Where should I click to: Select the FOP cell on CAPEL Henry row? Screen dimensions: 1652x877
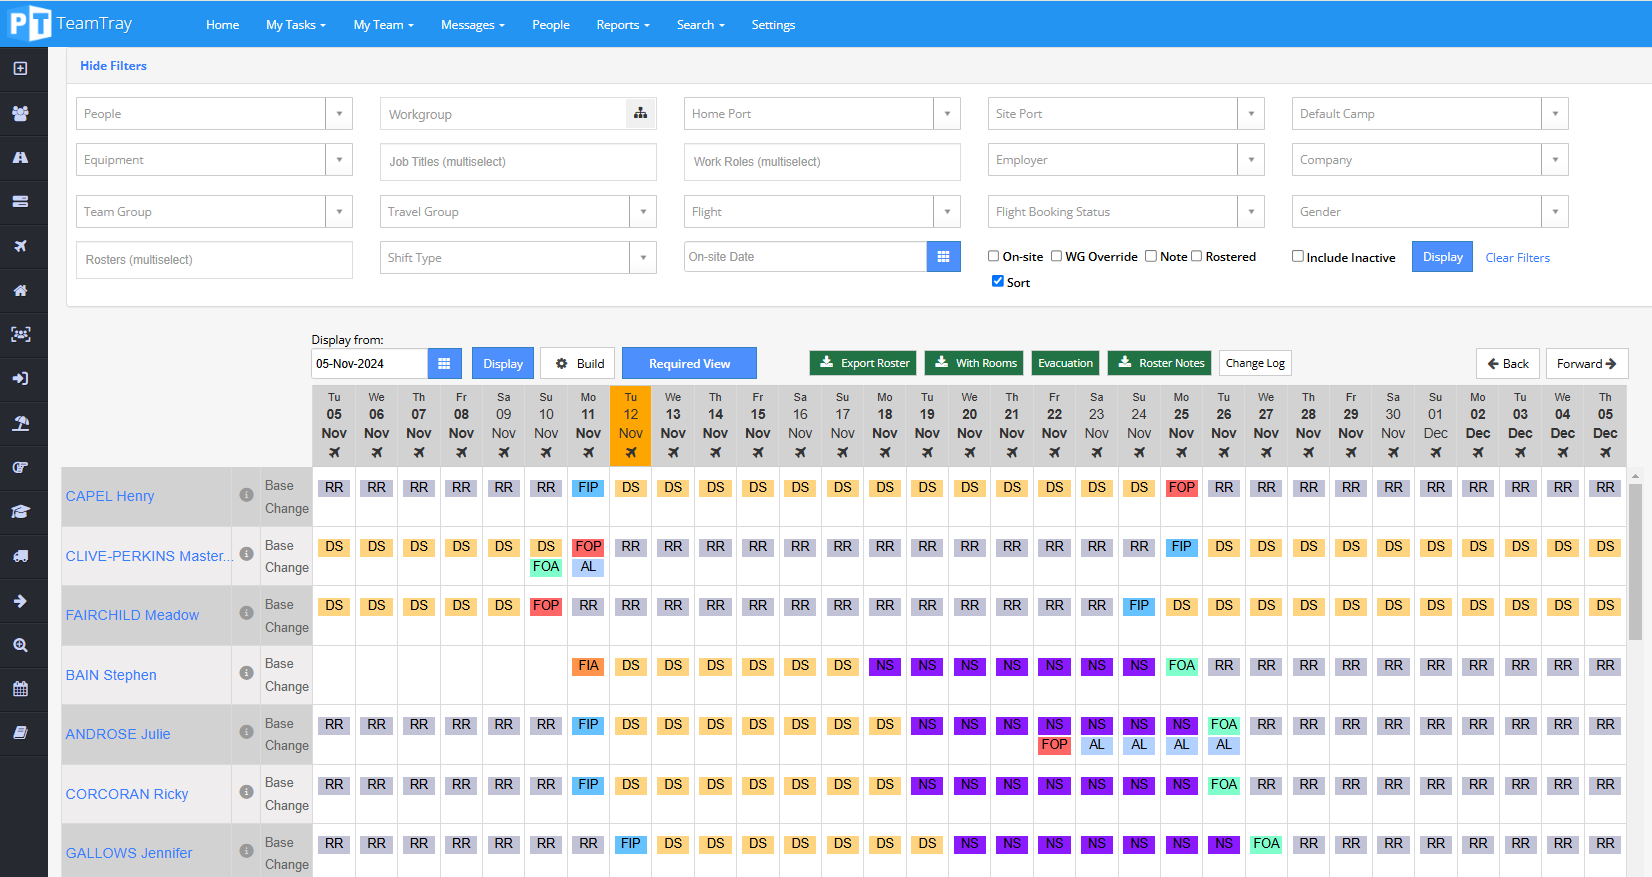(x=1181, y=488)
